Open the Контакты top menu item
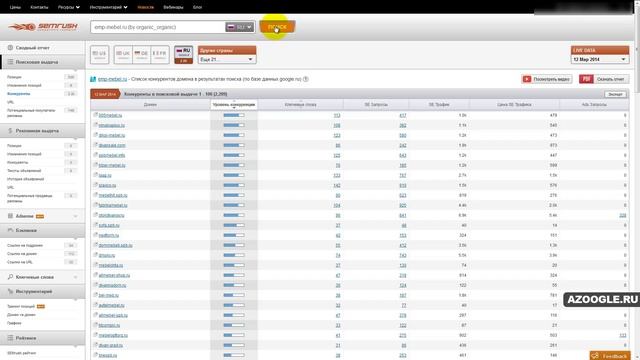 coord(39,7)
